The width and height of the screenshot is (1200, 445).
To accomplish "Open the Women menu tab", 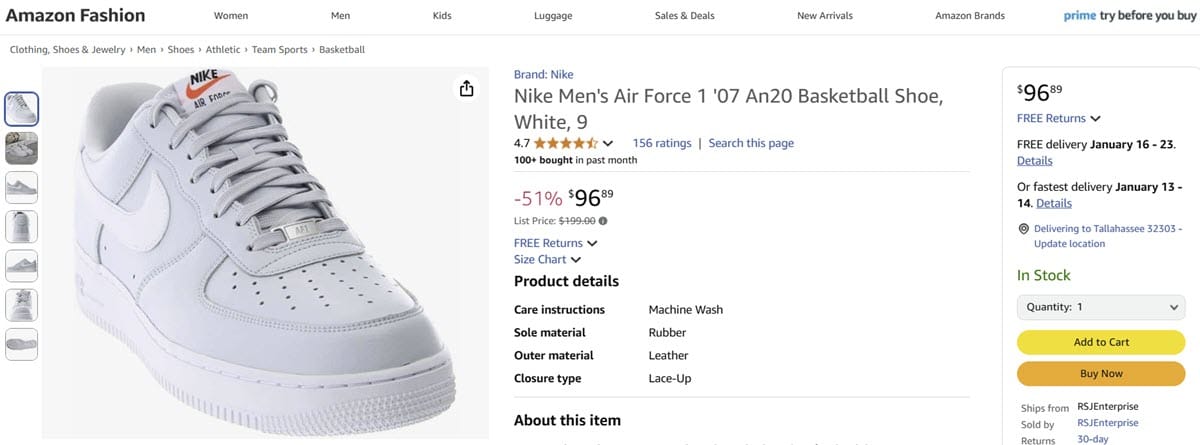I will pyautogui.click(x=231, y=16).
